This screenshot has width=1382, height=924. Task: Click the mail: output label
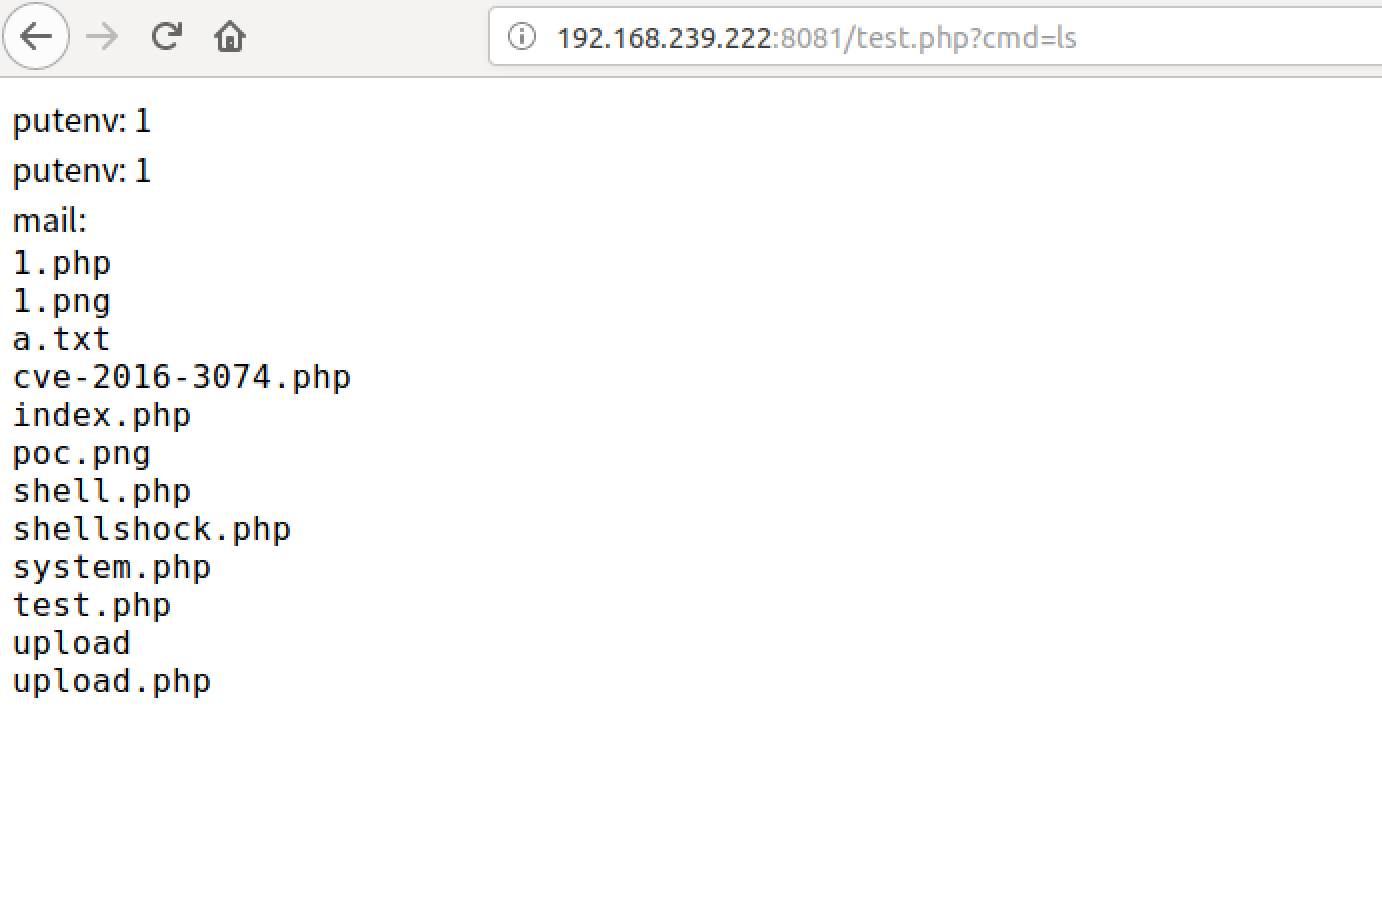(x=50, y=220)
